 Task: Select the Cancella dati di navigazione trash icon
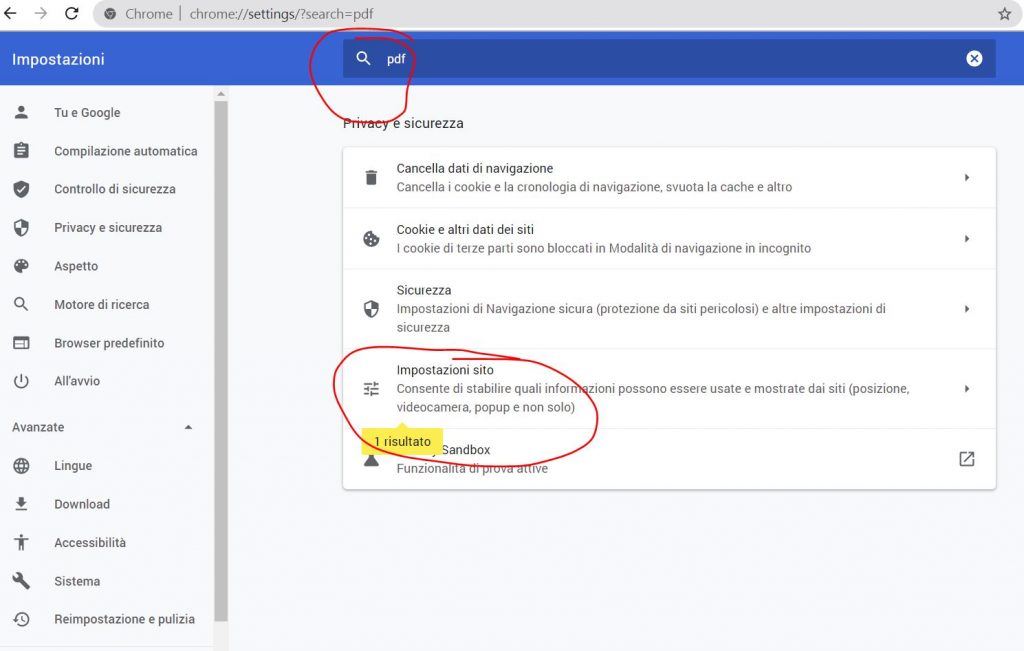[x=371, y=176]
